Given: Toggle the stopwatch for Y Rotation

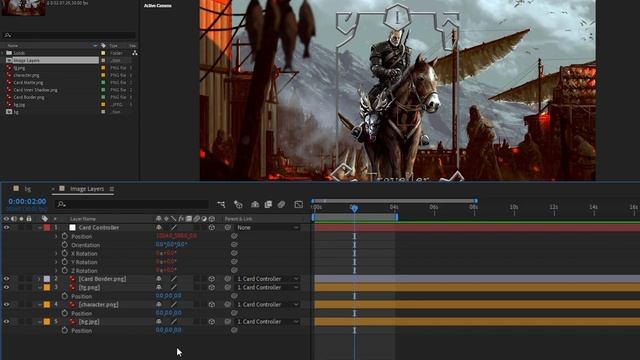Looking at the screenshot, I should (64, 262).
